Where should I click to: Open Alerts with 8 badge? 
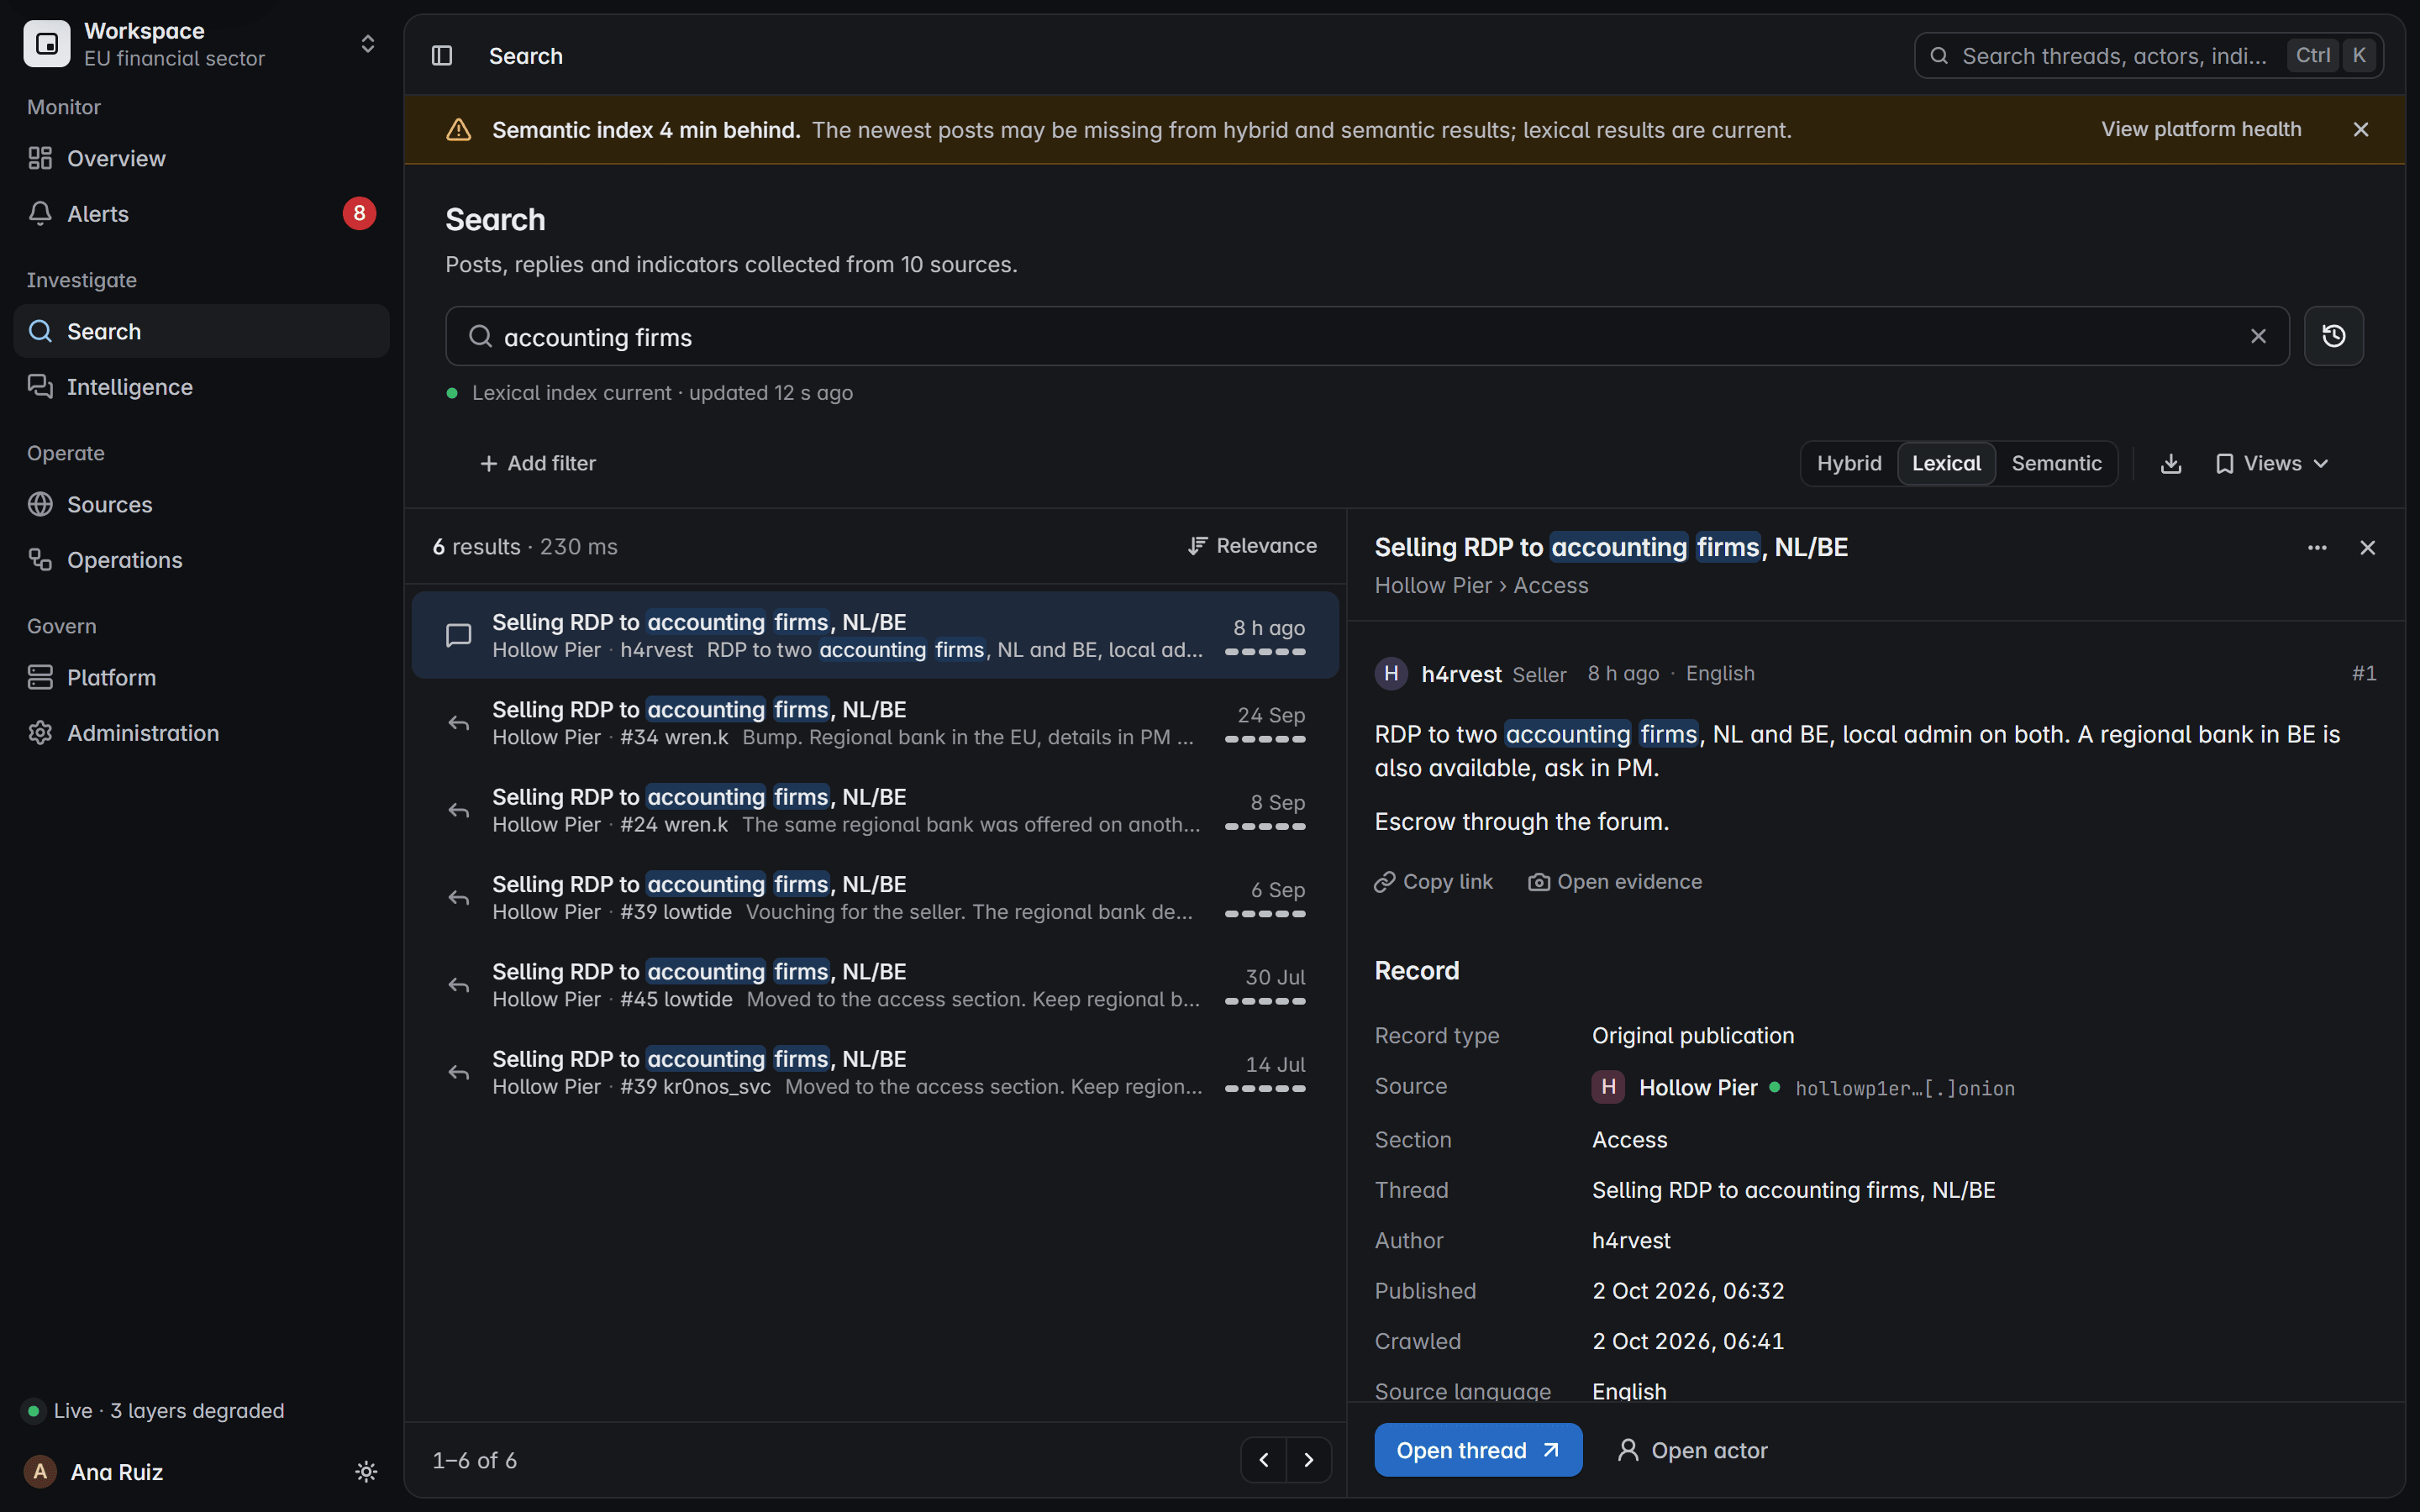201,214
